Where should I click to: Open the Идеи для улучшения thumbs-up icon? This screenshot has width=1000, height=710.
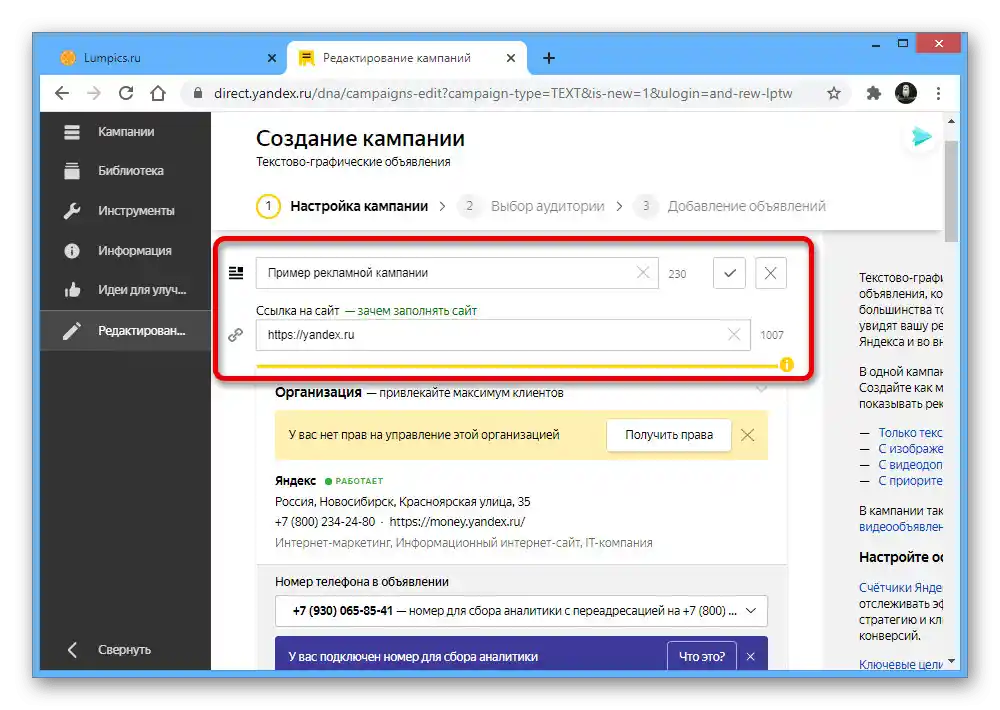tap(72, 290)
